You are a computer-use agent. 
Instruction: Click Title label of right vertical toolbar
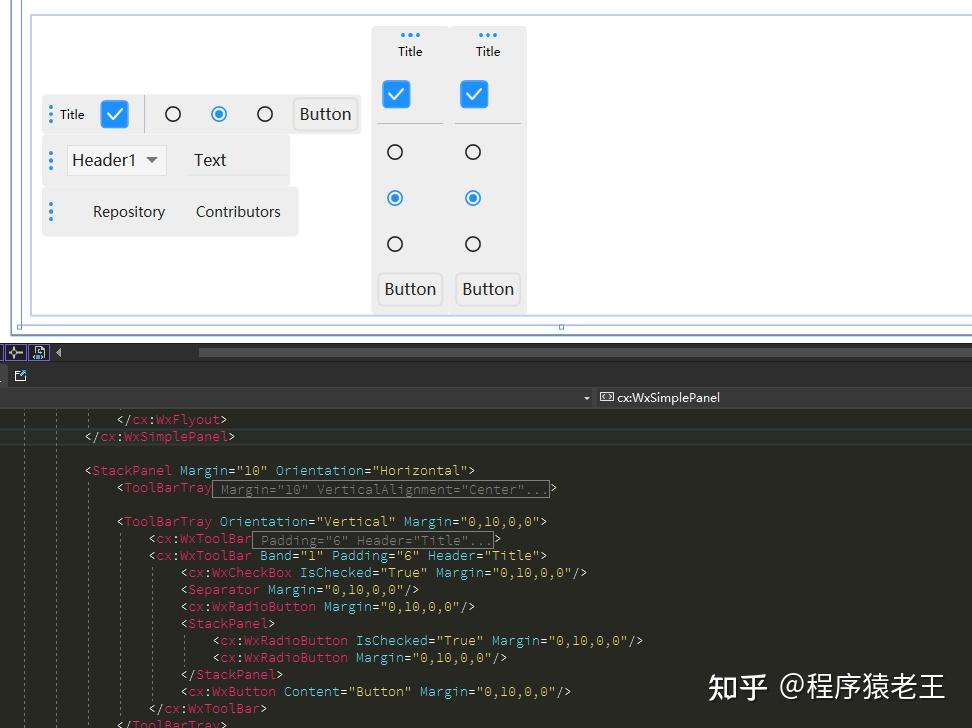coord(488,51)
